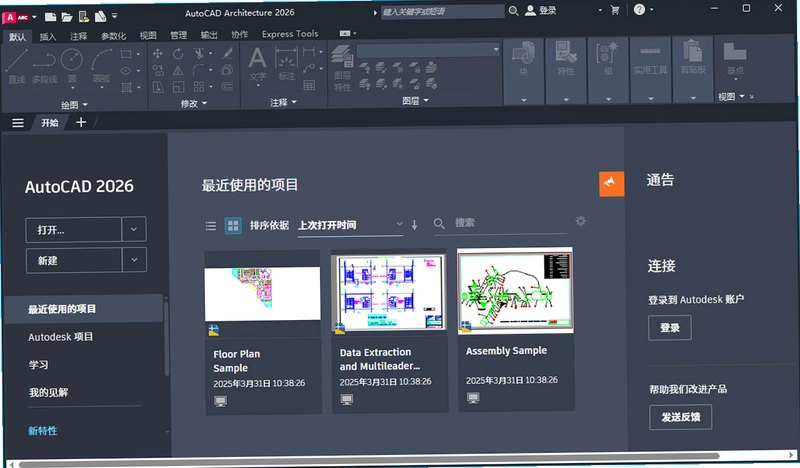The width and height of the screenshot is (800, 468).
Task: Click the search magnifier icon in title bar
Action: click(513, 11)
